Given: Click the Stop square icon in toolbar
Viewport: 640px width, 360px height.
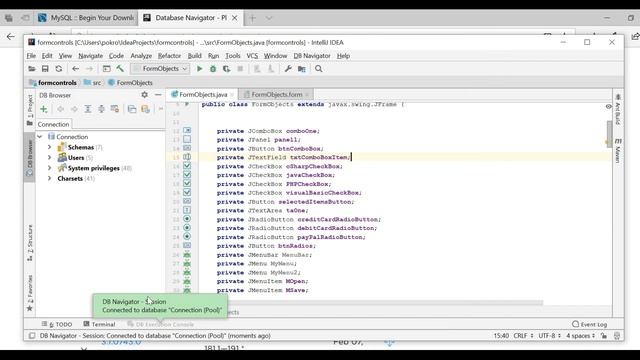Looking at the screenshot, I should (x=240, y=69).
